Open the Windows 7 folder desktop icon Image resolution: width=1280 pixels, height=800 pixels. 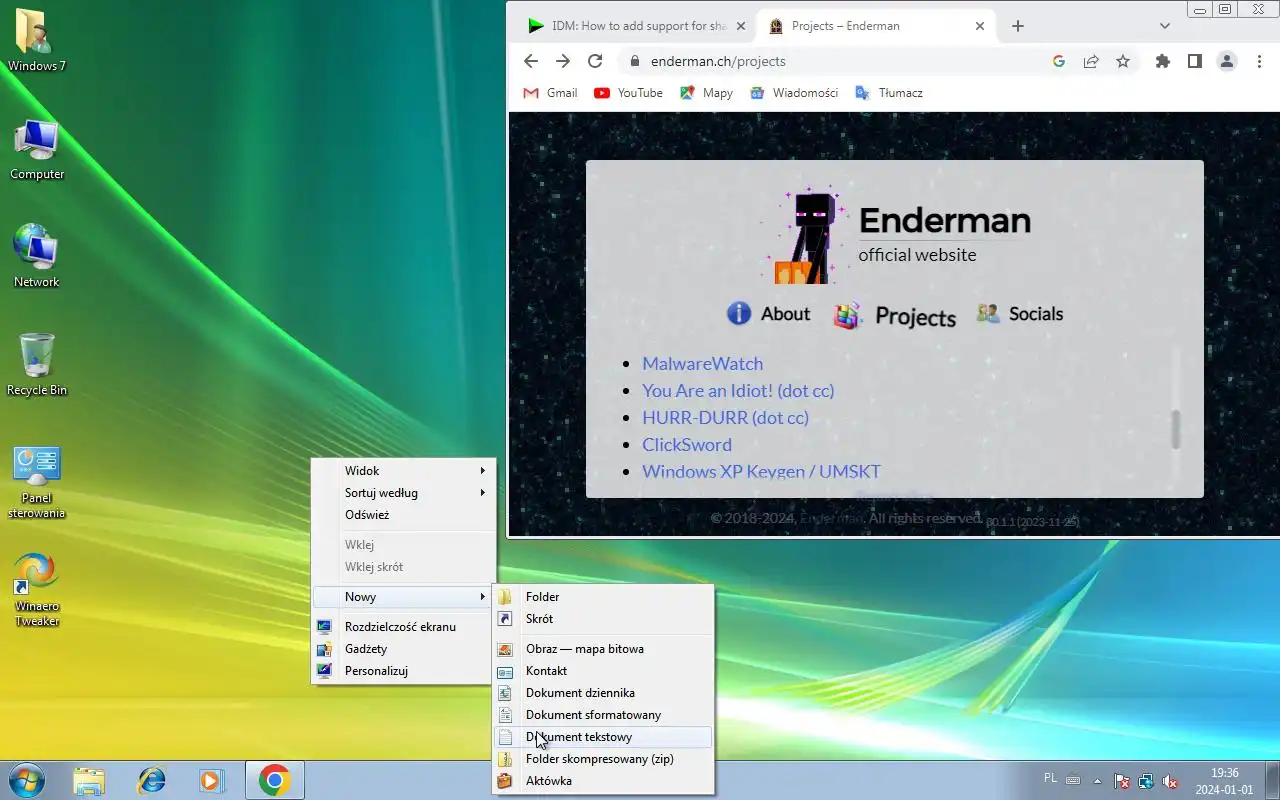[x=36, y=41]
